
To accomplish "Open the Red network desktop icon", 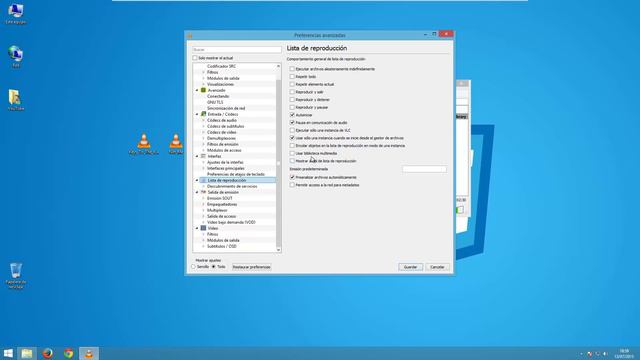I will [16, 56].
